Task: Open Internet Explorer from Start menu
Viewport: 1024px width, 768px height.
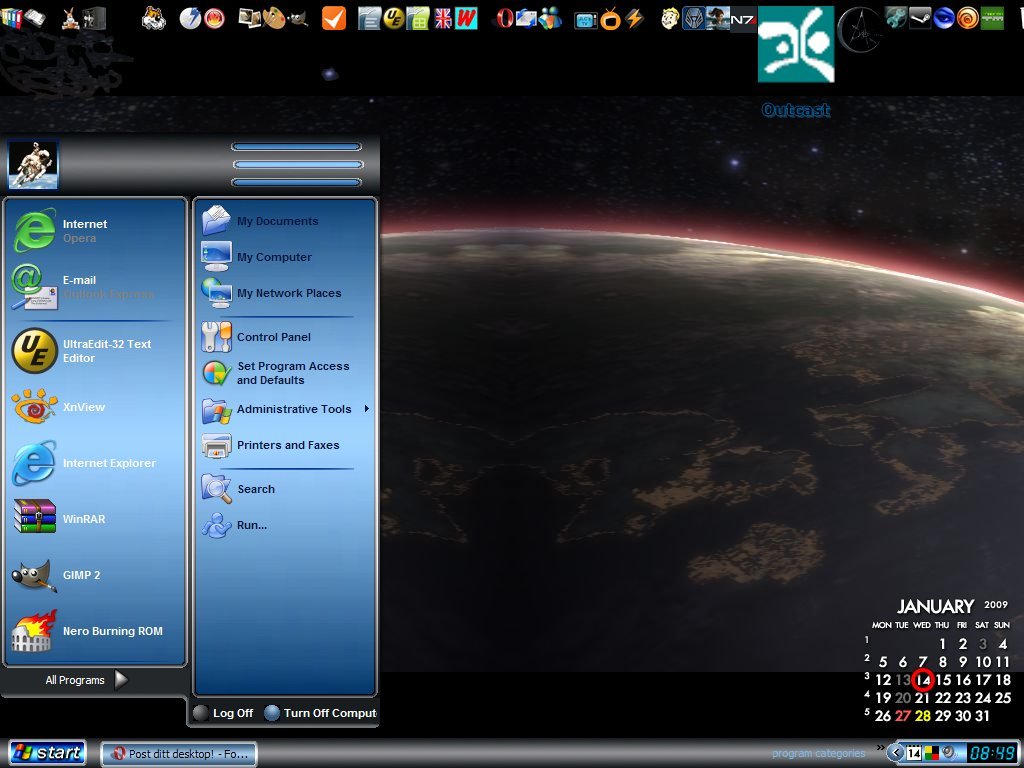Action: [95, 463]
